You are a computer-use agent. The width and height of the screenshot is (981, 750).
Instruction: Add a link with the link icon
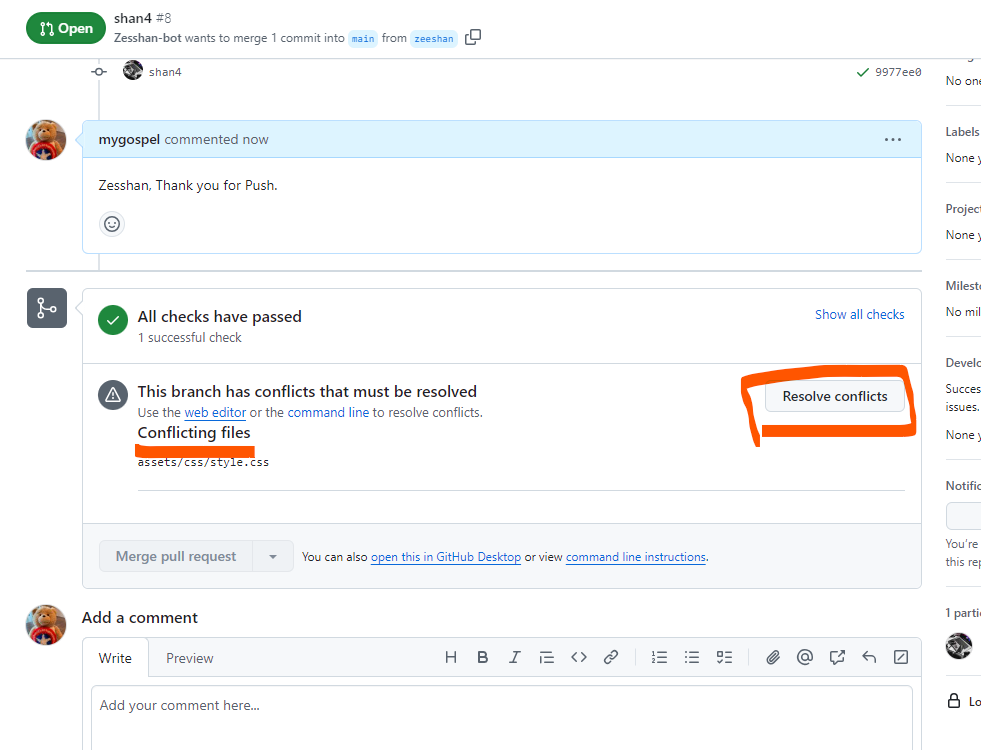click(611, 657)
